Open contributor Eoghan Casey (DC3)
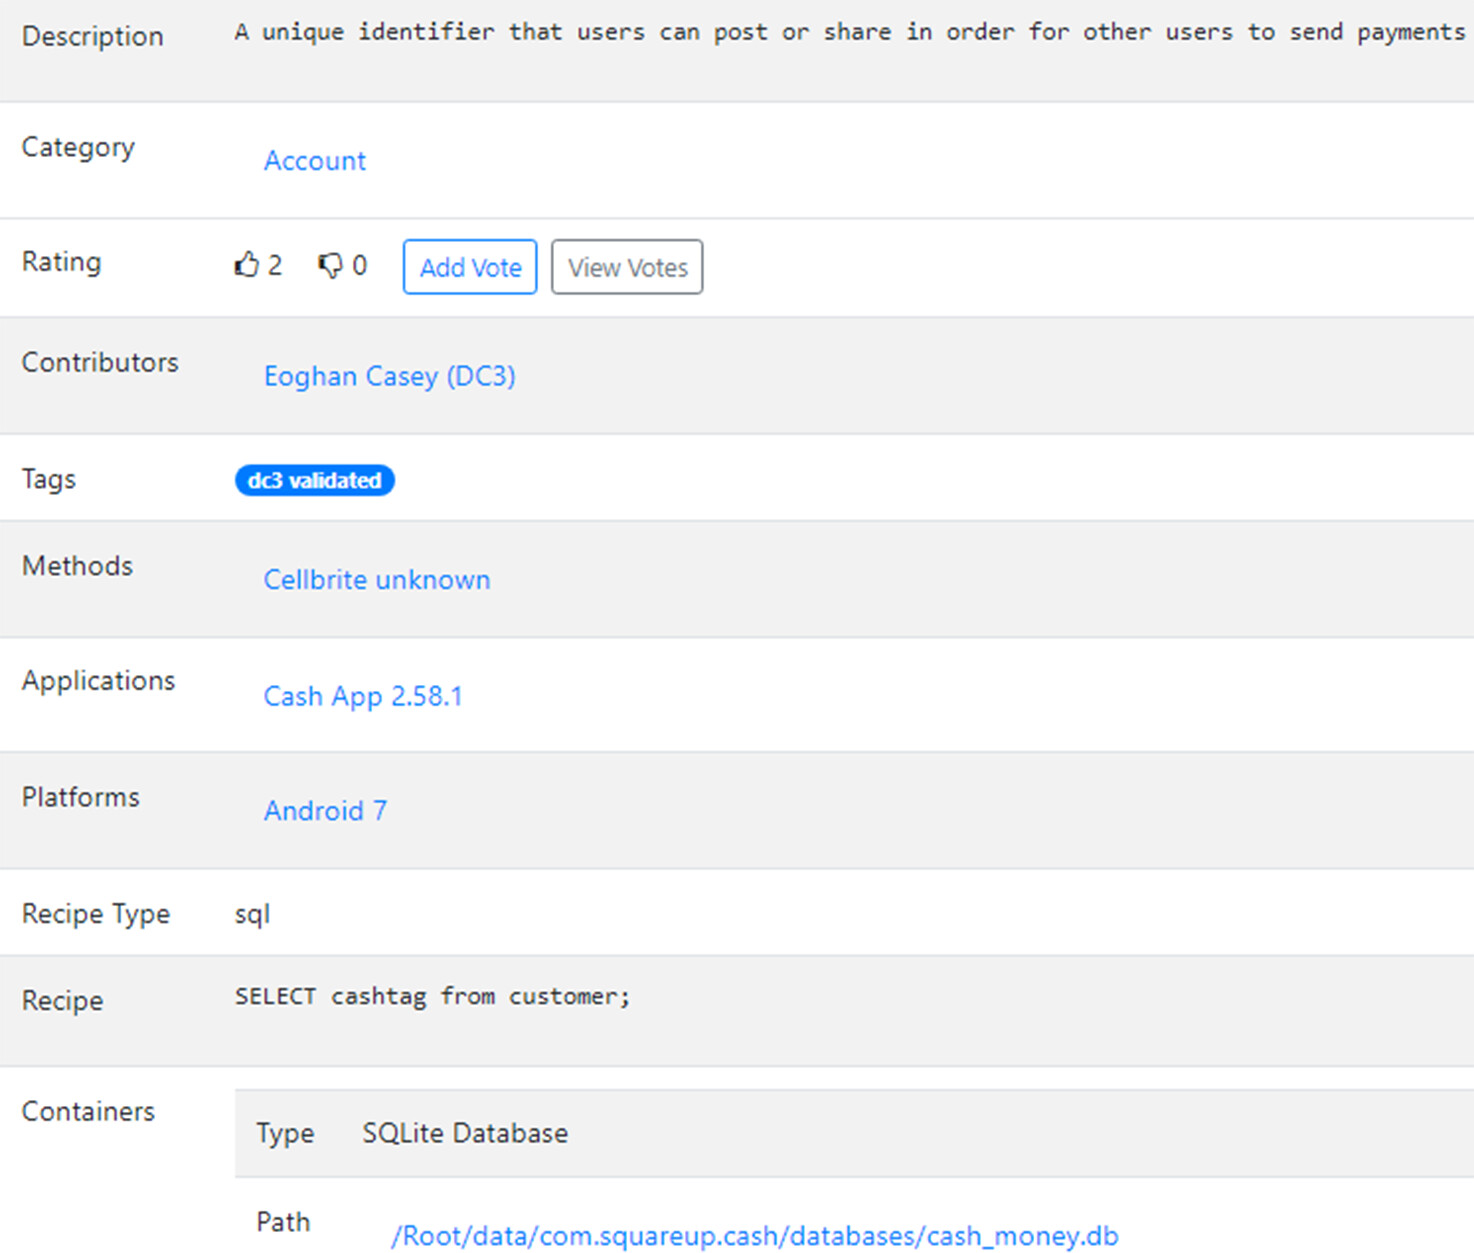 (x=389, y=376)
